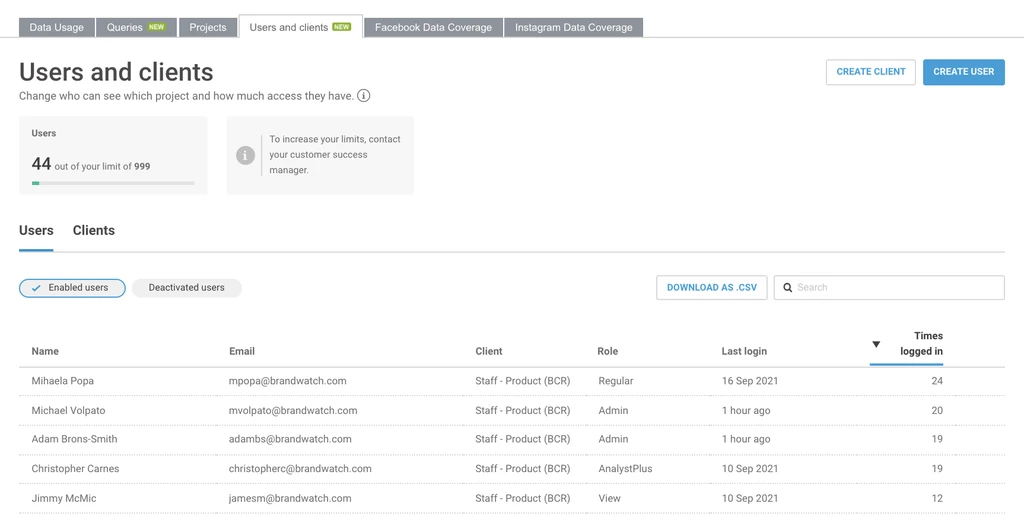Click the sort arrow by Times logged in

pos(876,344)
